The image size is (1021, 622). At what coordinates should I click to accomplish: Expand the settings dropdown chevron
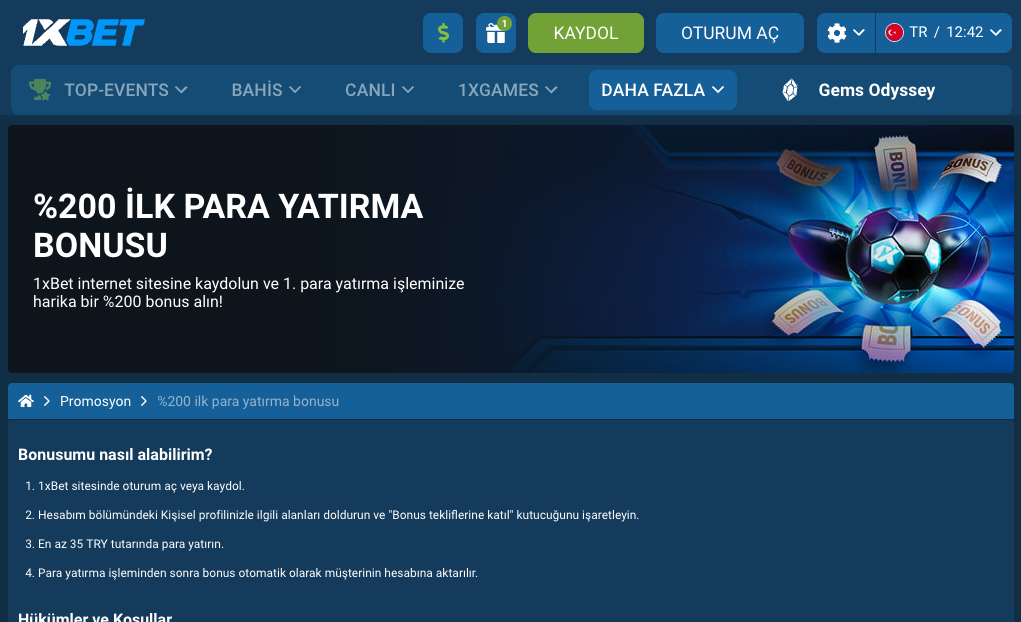click(859, 33)
